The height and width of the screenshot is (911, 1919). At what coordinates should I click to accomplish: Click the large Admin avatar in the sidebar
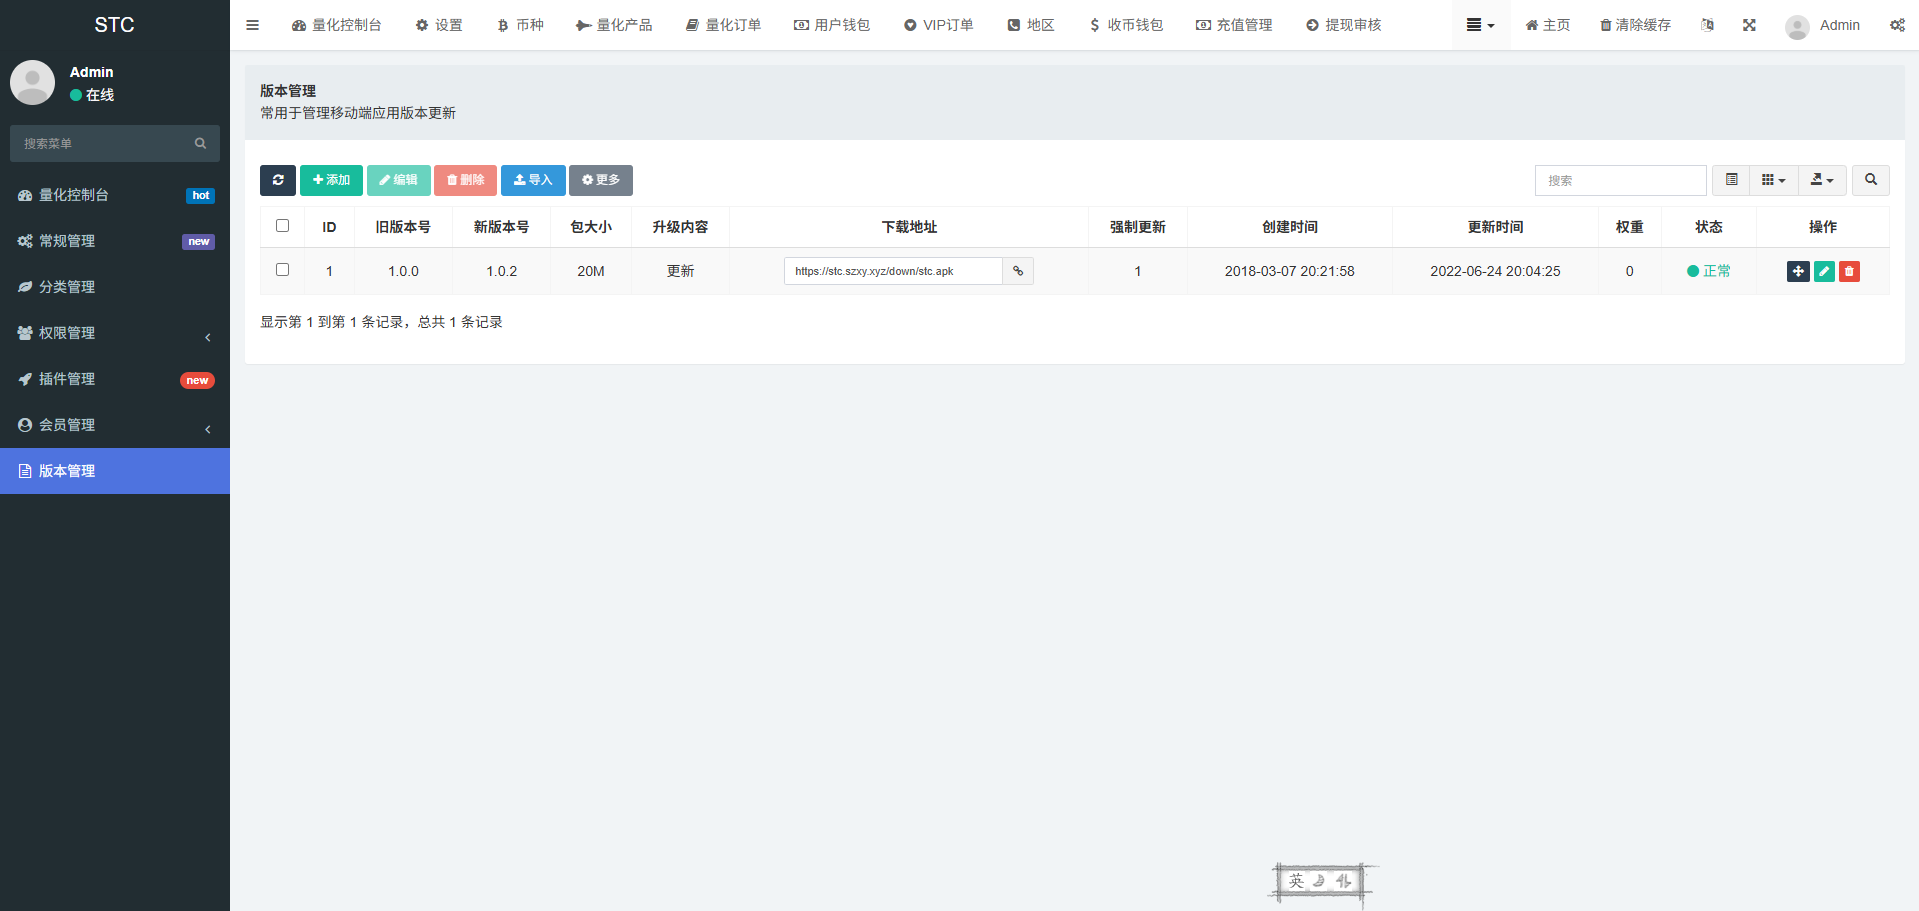[x=32, y=82]
